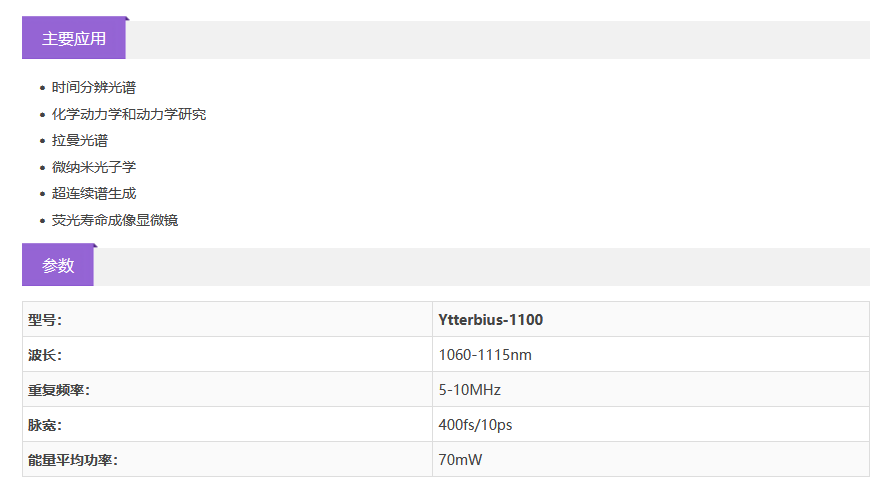Select the 超连续谱生成 entry

94,193
